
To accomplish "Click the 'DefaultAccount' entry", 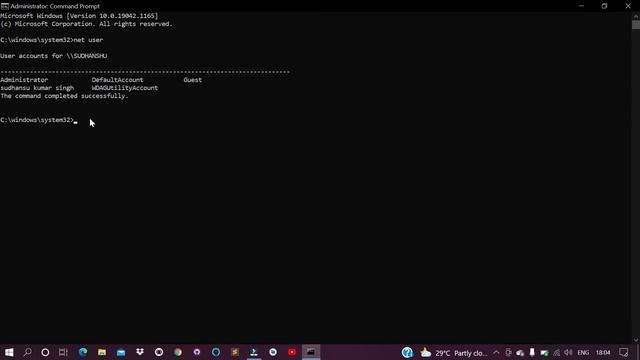I will coord(118,80).
